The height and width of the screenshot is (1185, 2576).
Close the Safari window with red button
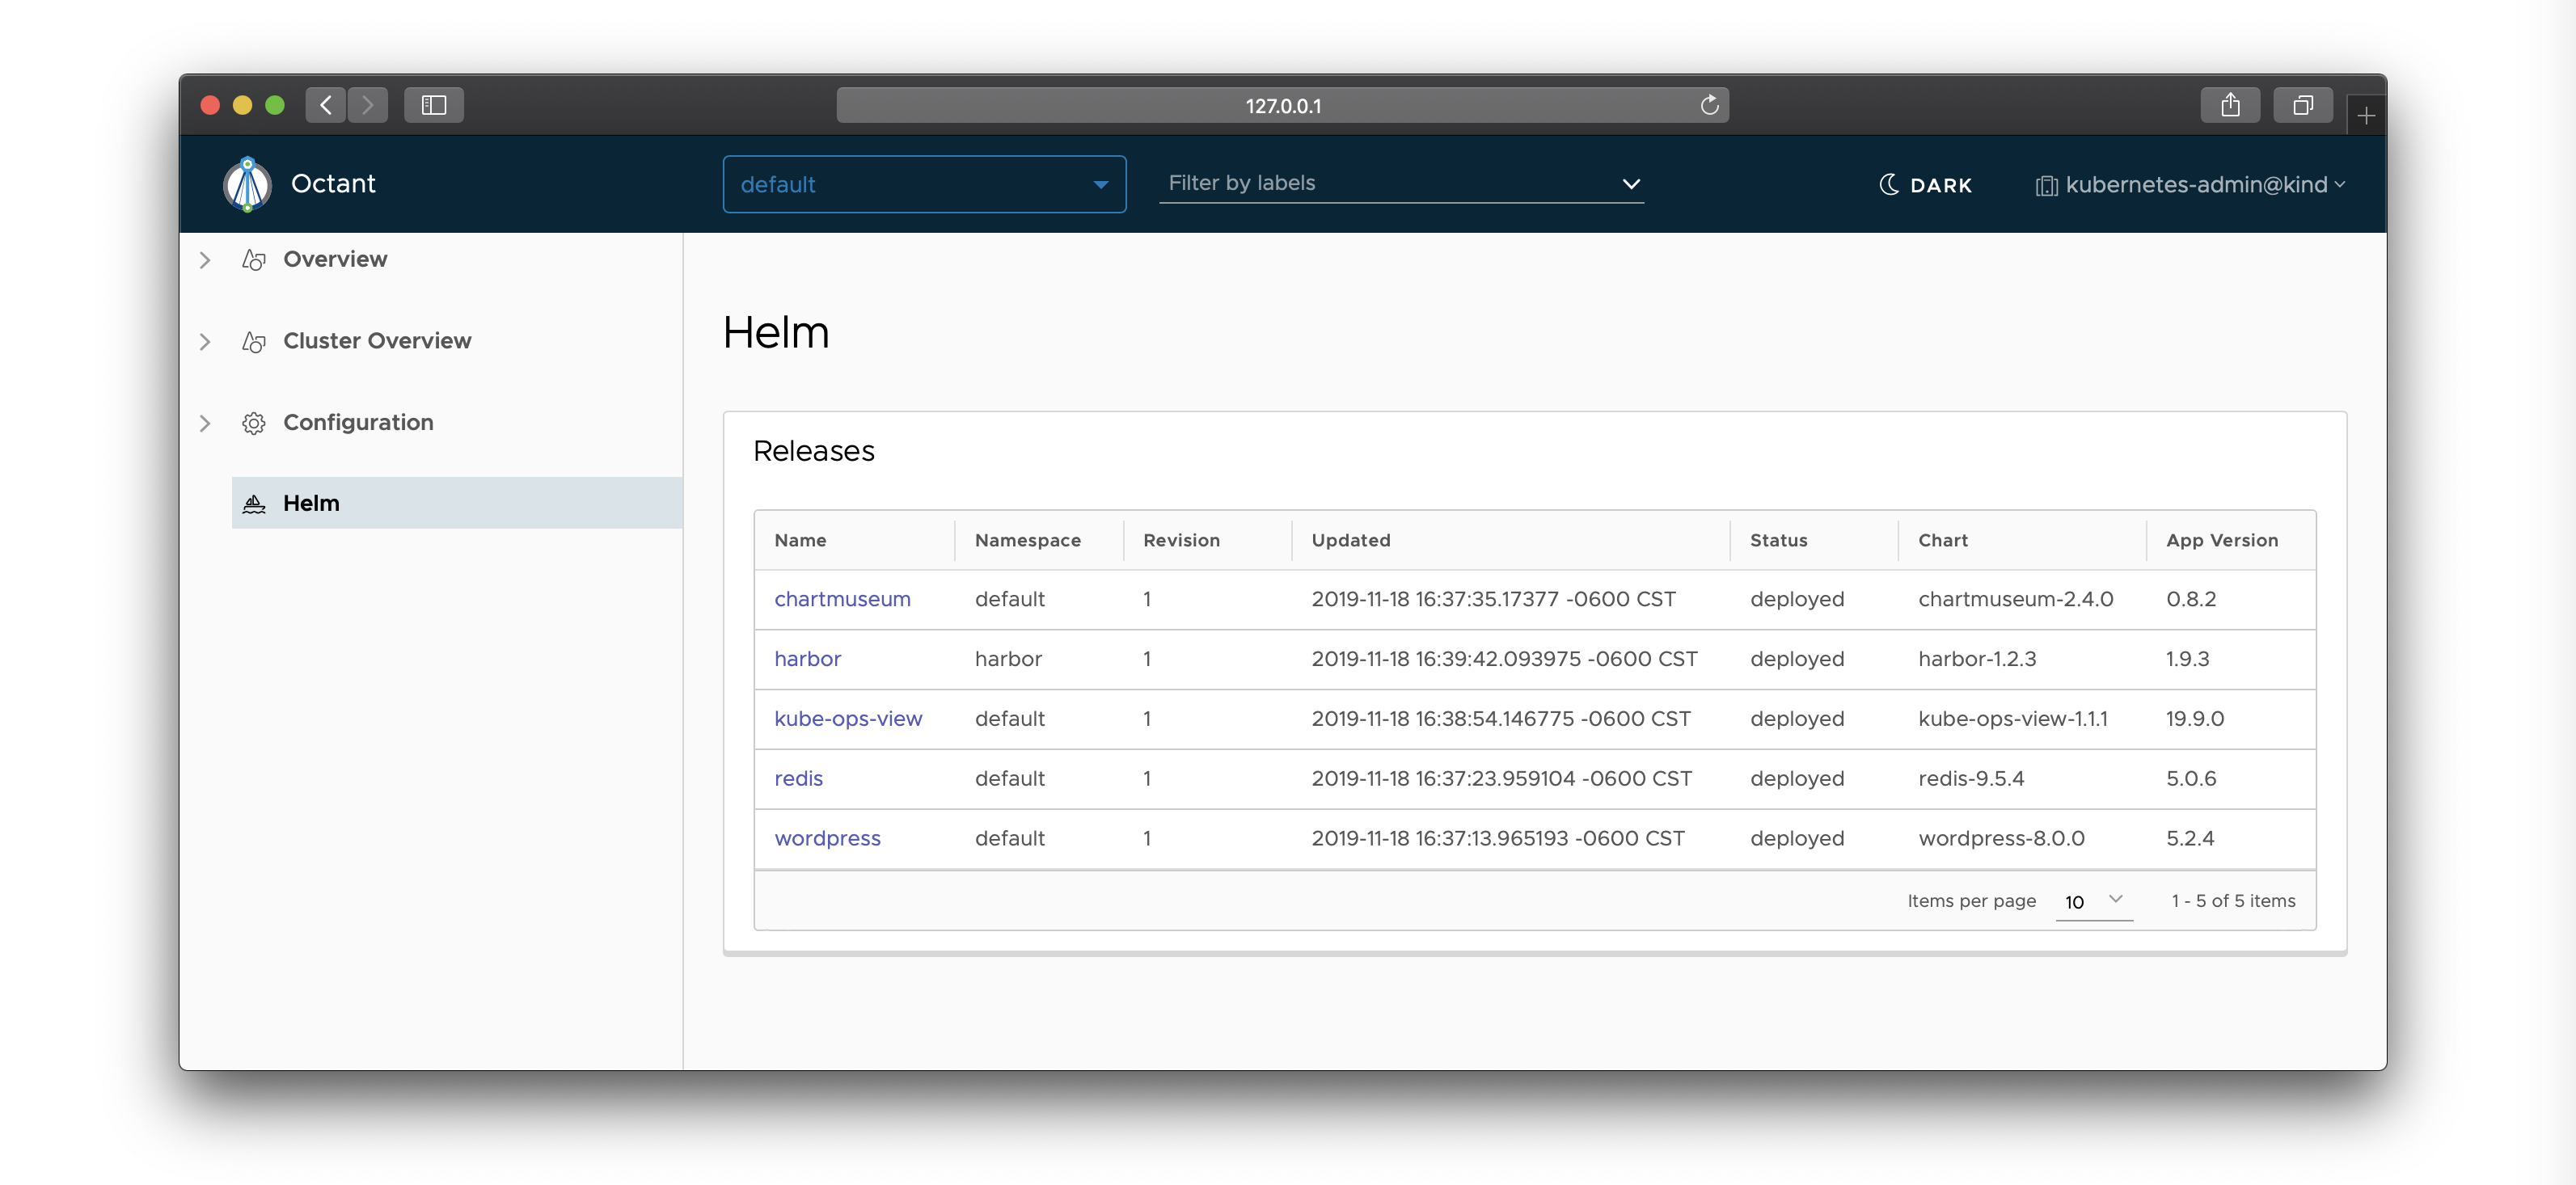[210, 105]
